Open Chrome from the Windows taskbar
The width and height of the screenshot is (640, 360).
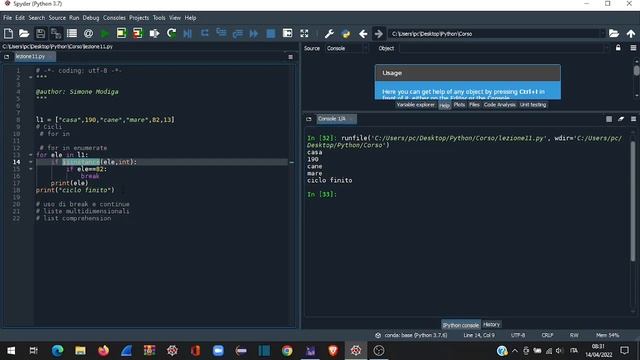point(287,351)
